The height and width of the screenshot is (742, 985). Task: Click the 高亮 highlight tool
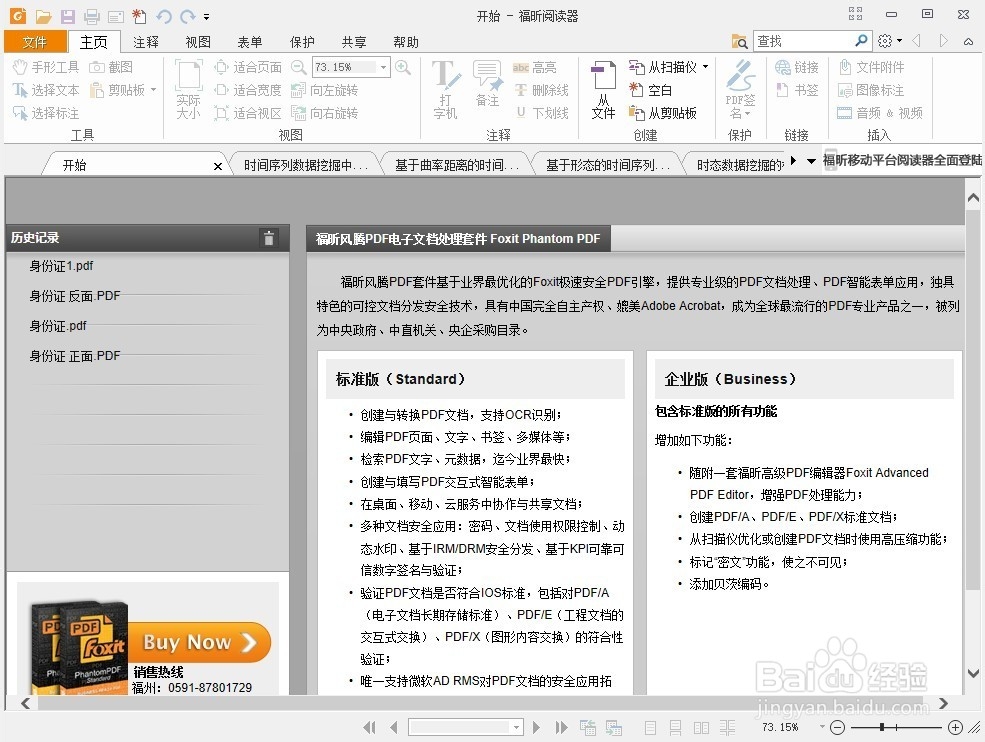(x=535, y=67)
